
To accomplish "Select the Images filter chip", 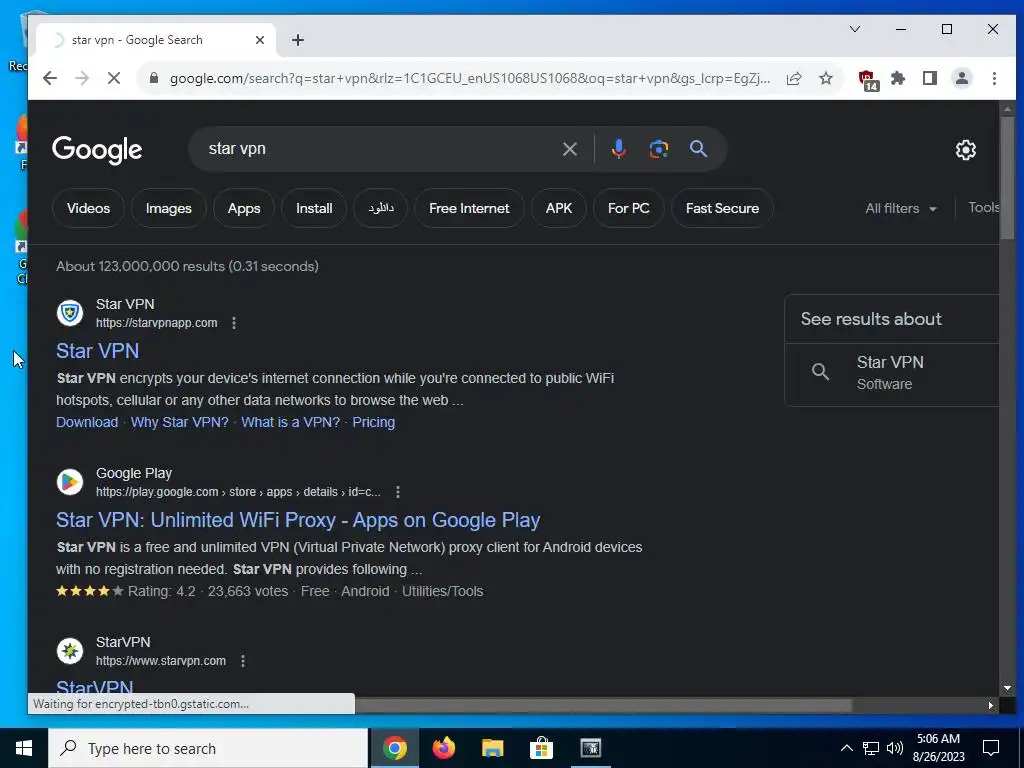I will 168,208.
